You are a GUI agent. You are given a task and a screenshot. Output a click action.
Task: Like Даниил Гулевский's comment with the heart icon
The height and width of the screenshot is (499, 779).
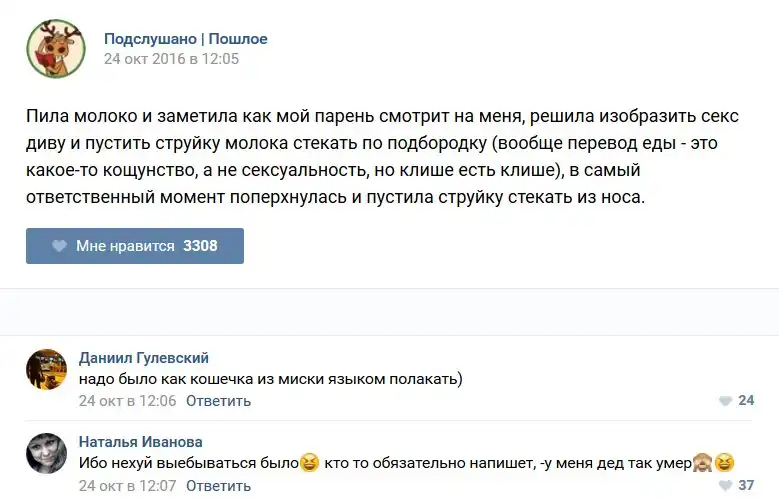[725, 401]
